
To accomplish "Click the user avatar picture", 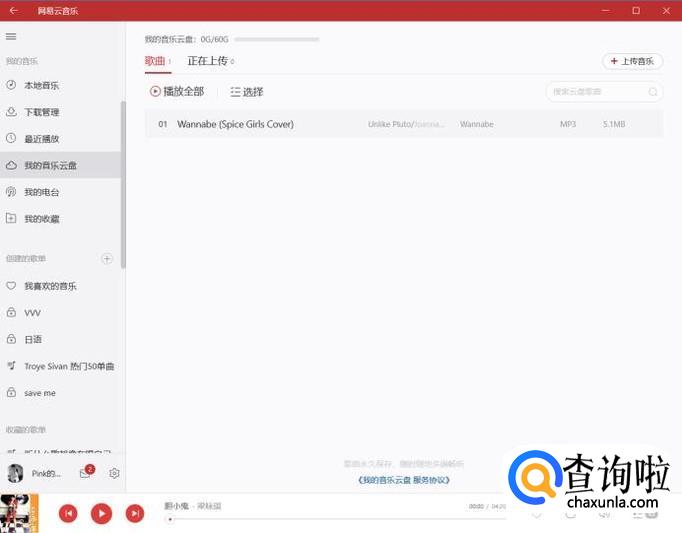I will coord(16,473).
